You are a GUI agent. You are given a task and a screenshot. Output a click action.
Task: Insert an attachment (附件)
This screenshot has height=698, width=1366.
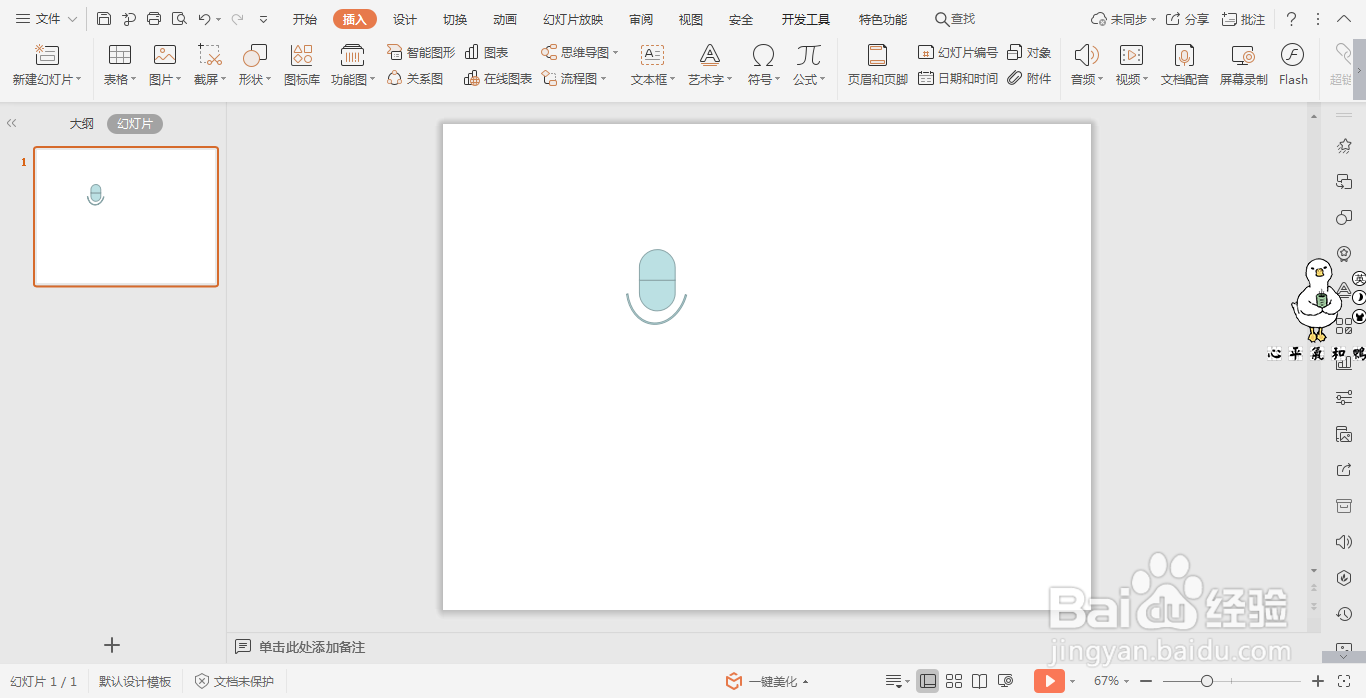pos(1029,78)
